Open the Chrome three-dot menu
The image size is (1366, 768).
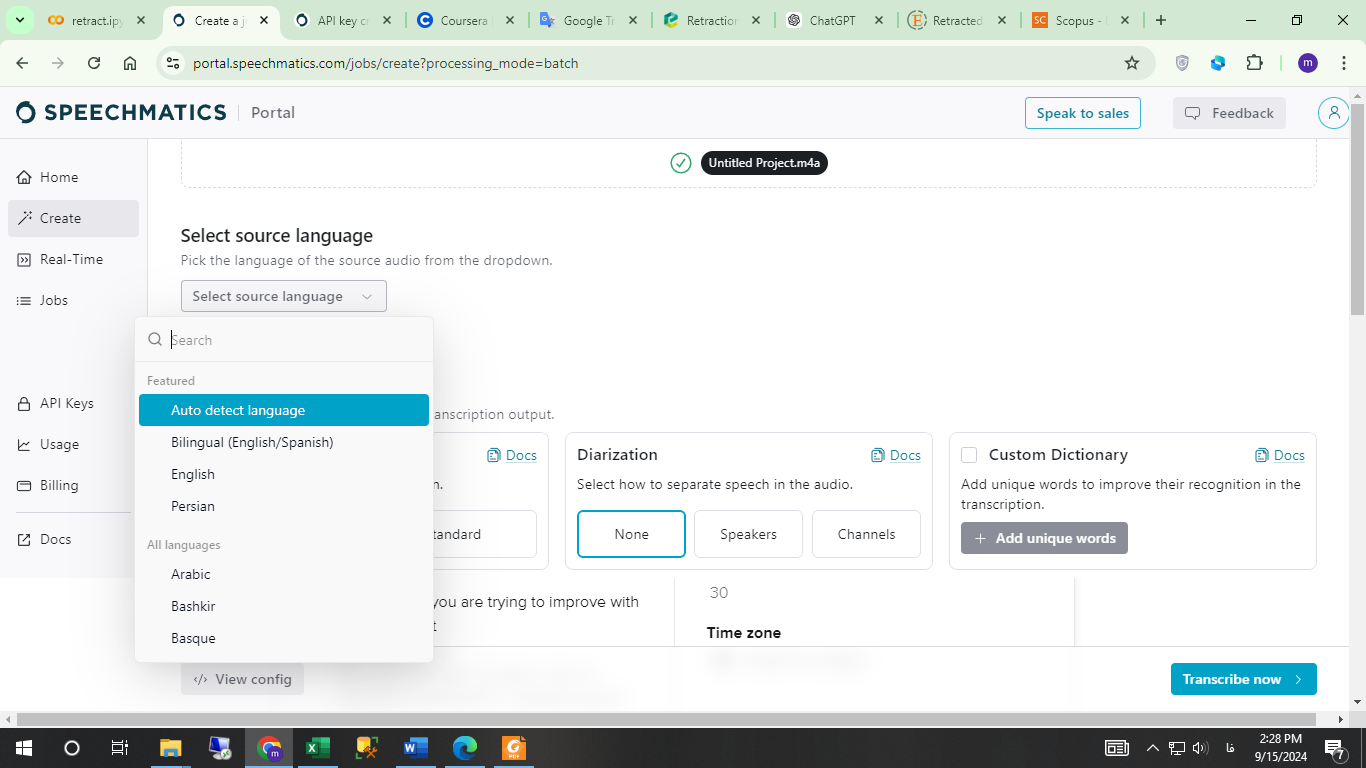1342,63
